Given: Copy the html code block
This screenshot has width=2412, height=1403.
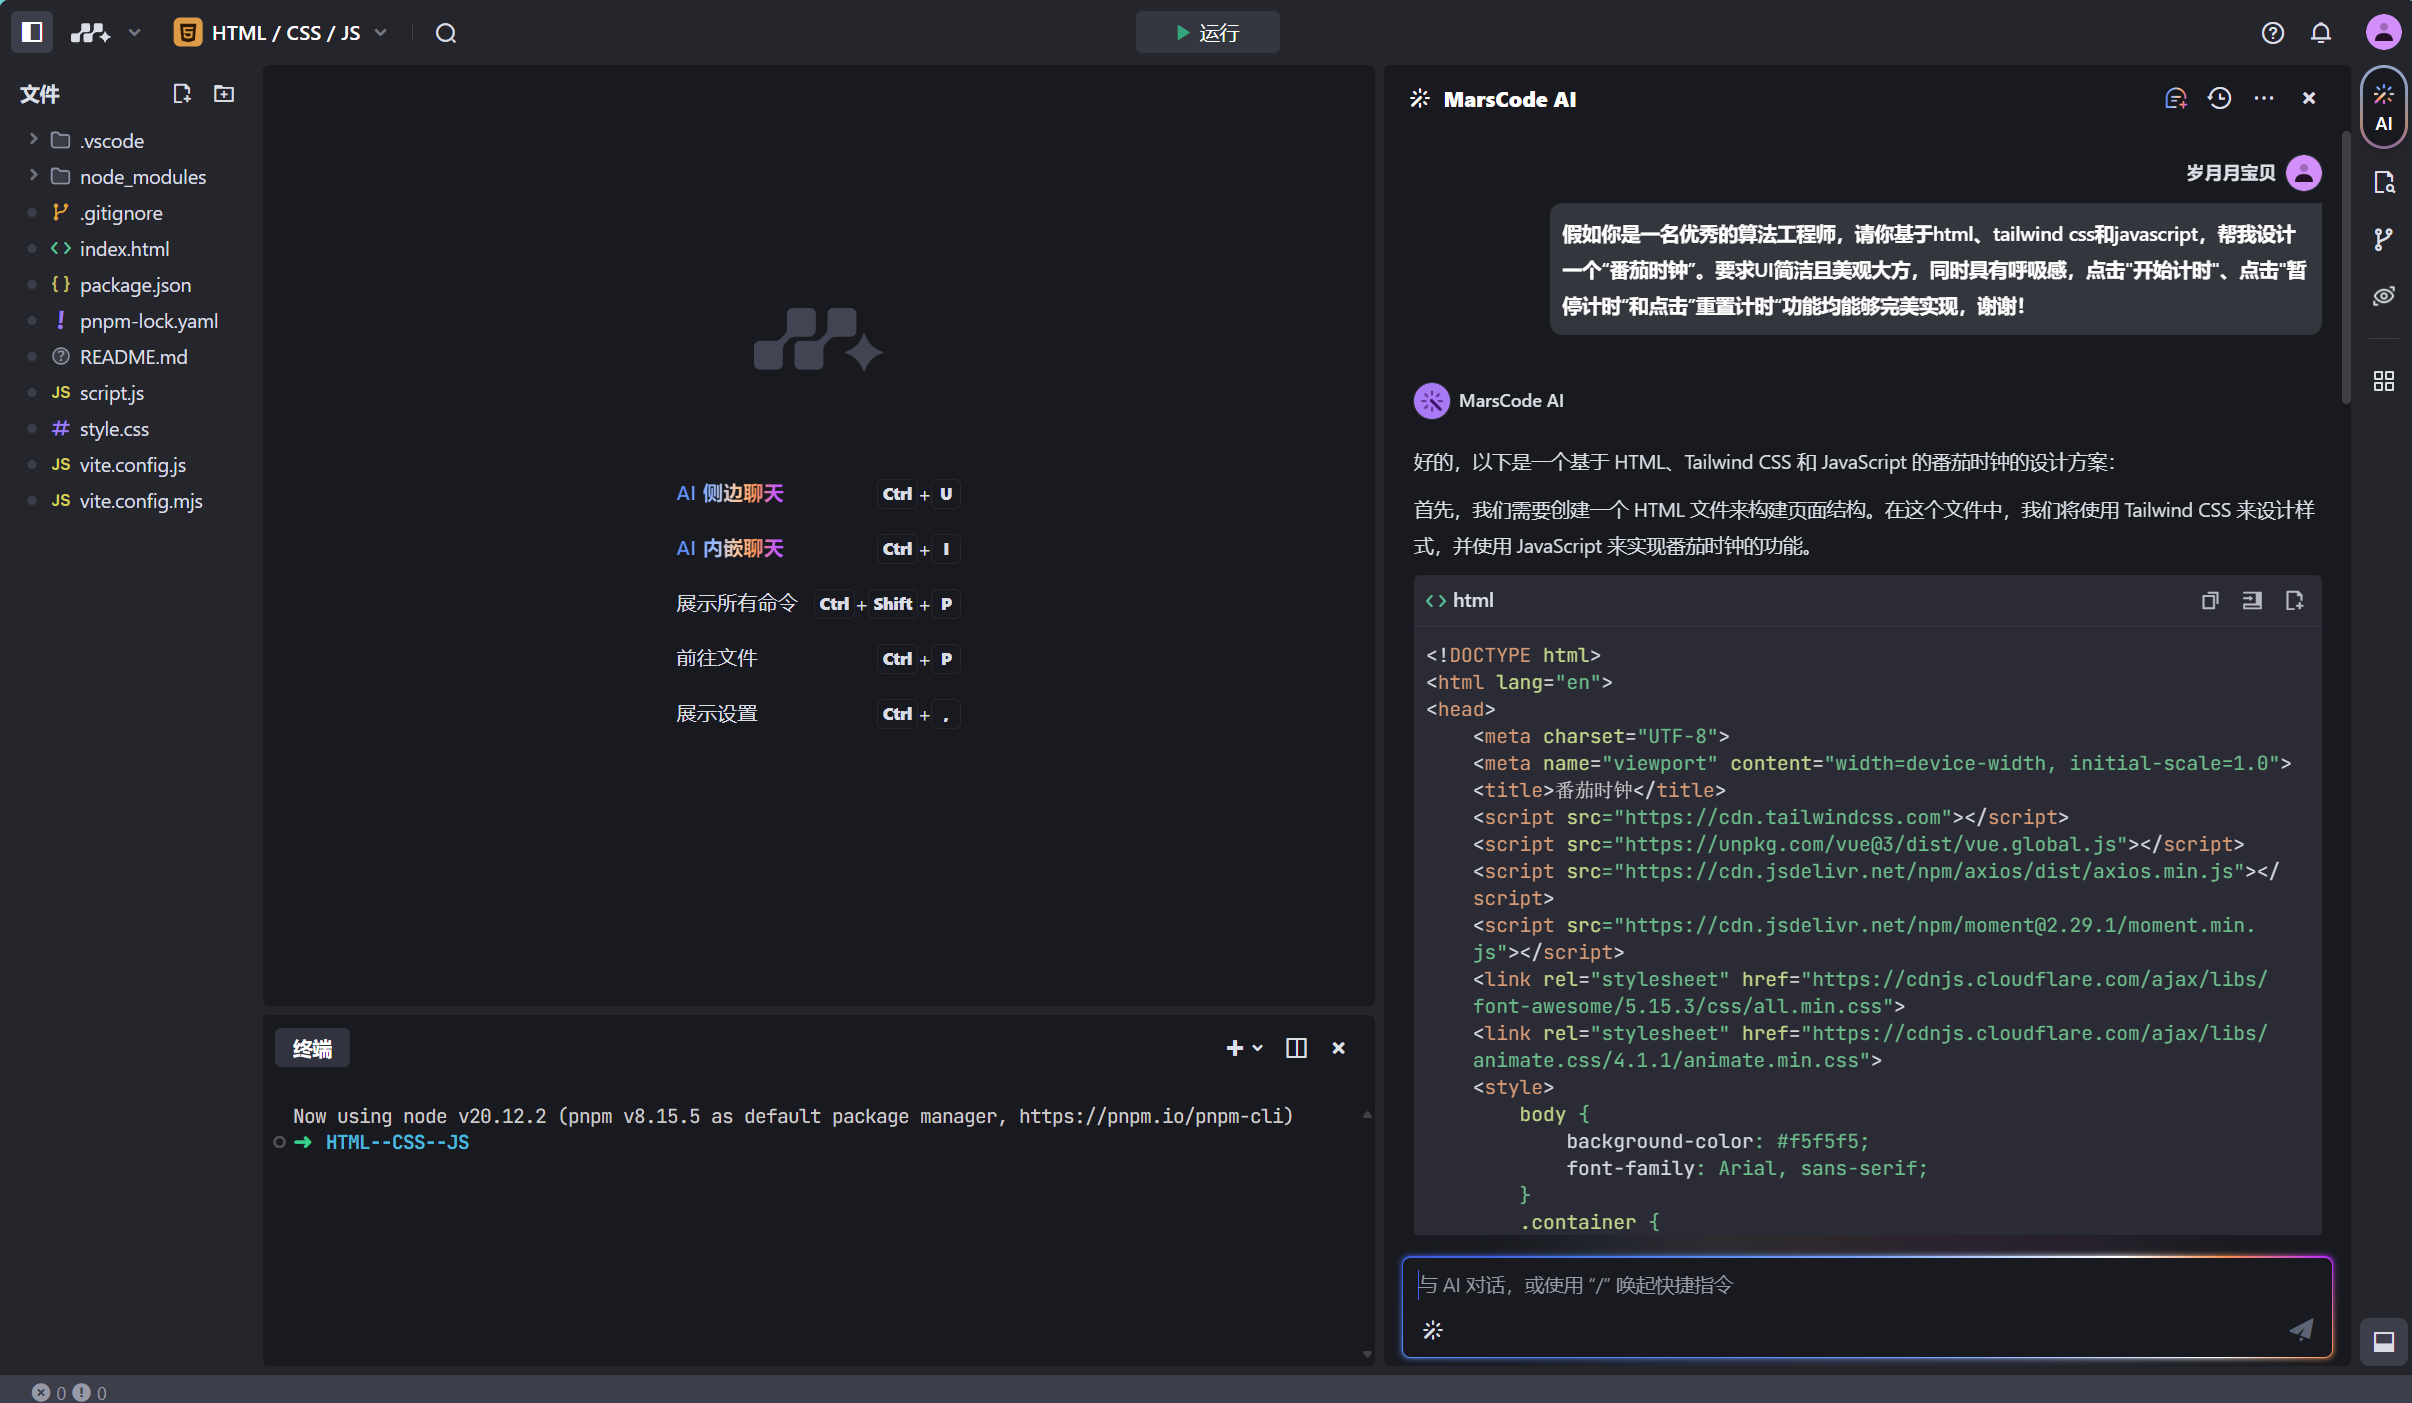Looking at the screenshot, I should 2210,600.
